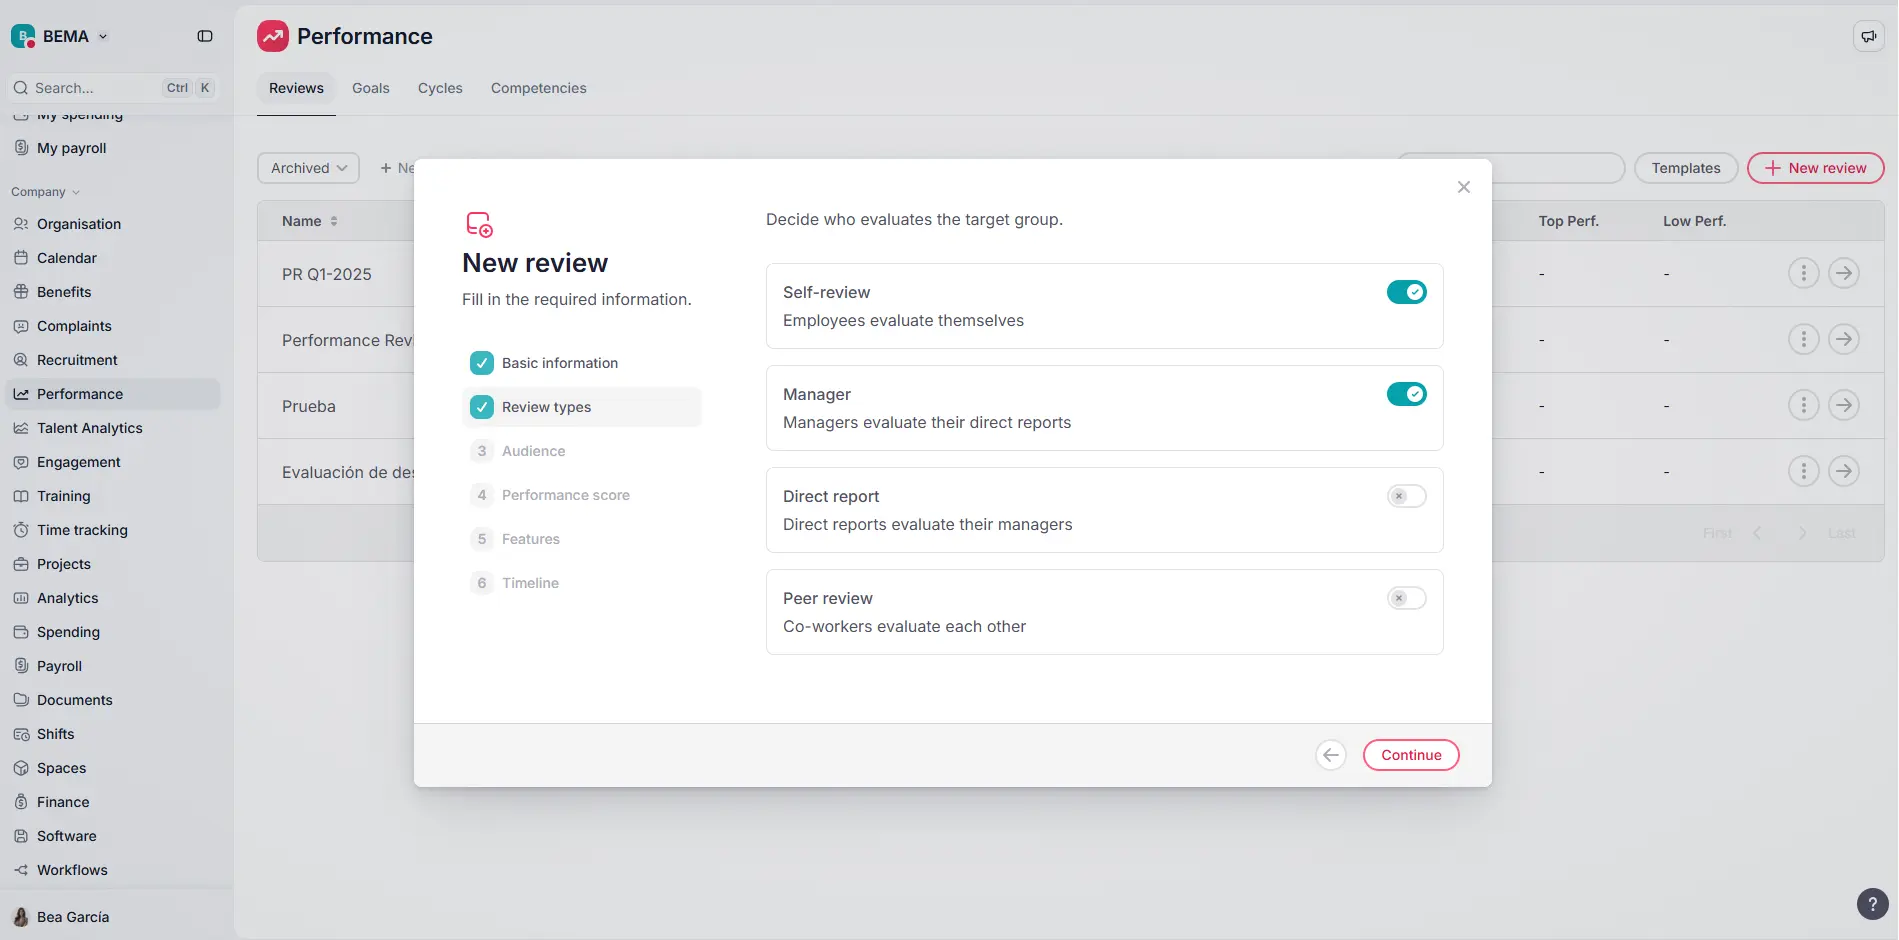Open the BEMA workspace switcher chevron
The width and height of the screenshot is (1899, 940).
(x=101, y=36)
